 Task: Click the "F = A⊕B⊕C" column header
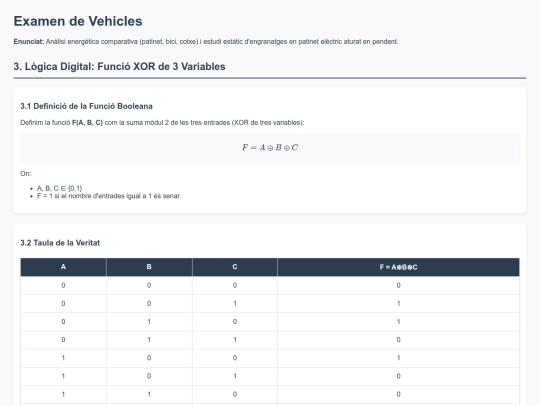398,267
